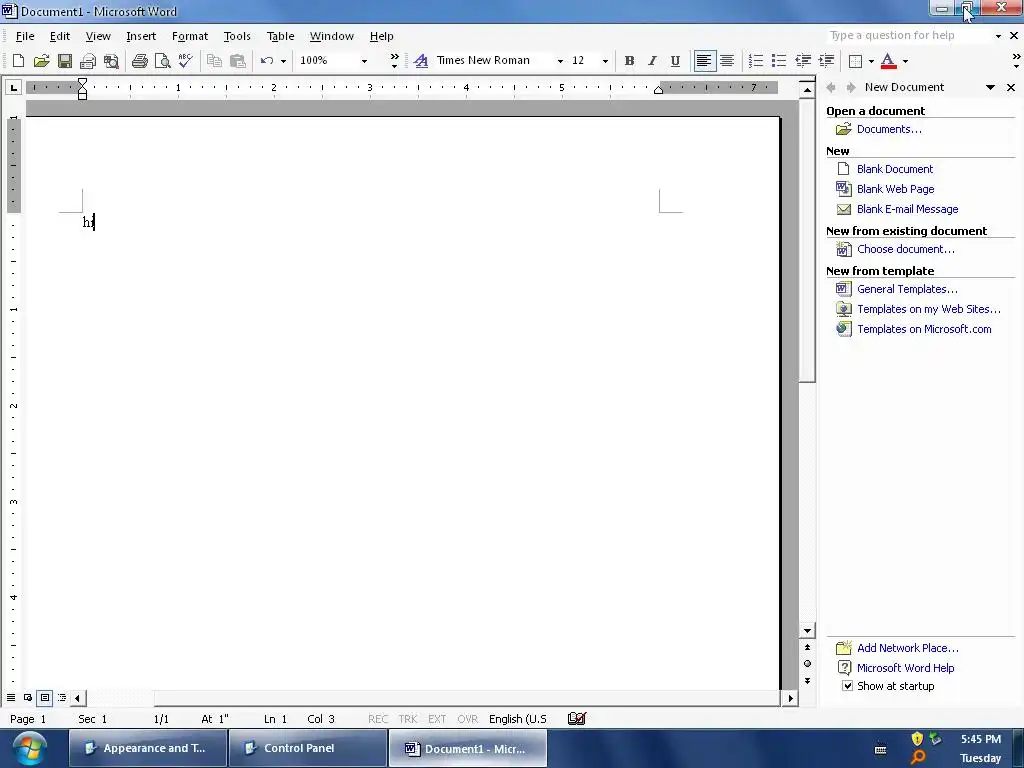Image resolution: width=1024 pixels, height=768 pixels.
Task: Open the Format menu
Action: [x=190, y=36]
